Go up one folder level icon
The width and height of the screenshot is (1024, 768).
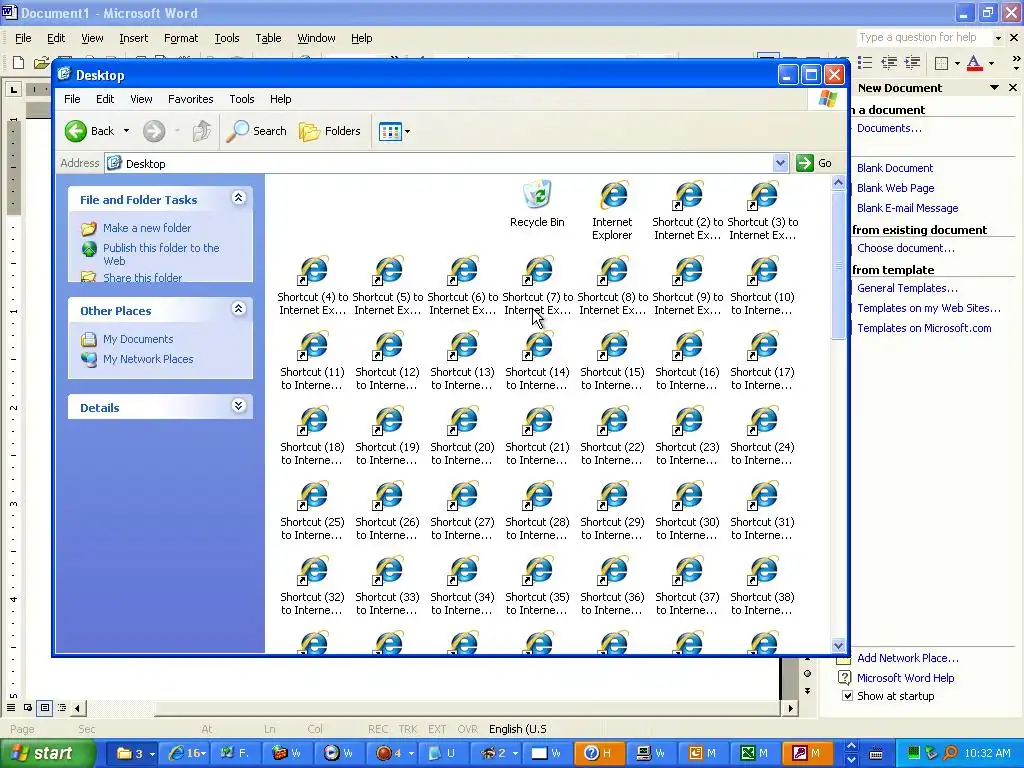[x=202, y=131]
